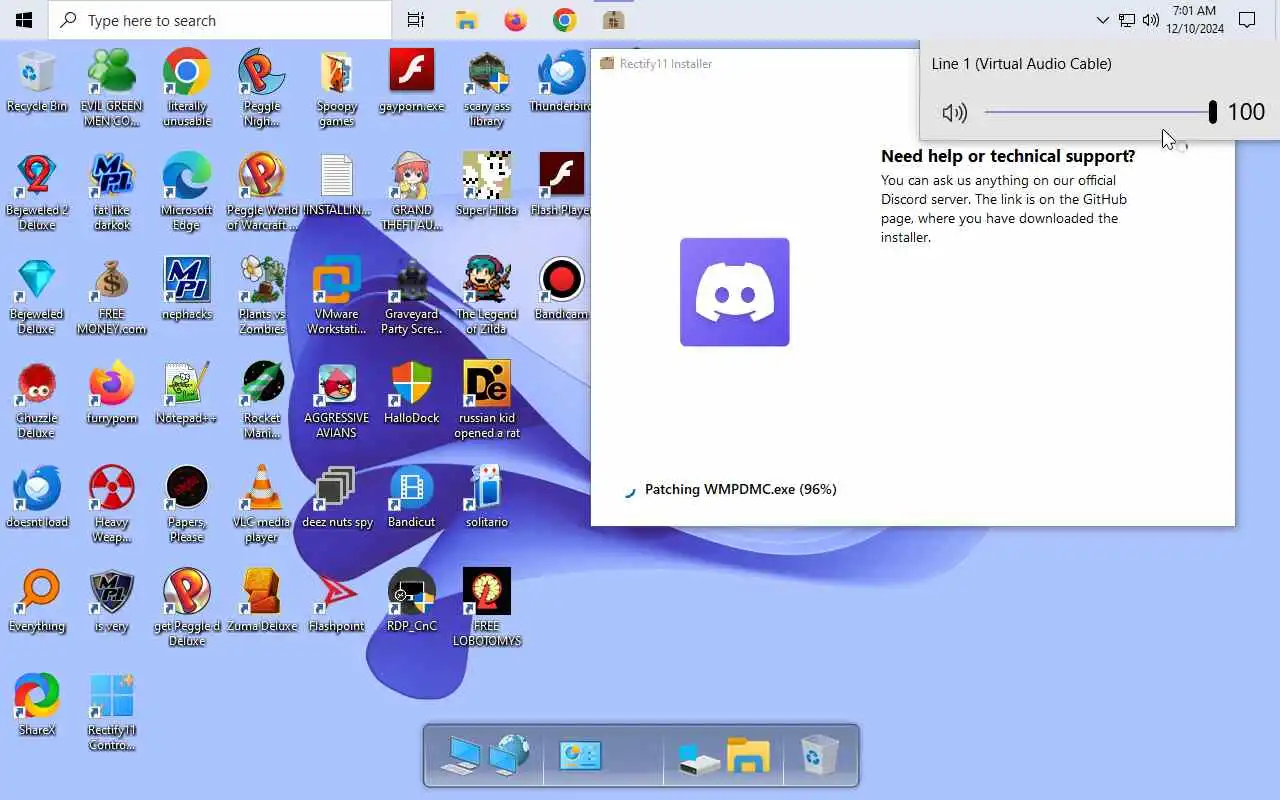Open the Spoopy games folder

337,88
